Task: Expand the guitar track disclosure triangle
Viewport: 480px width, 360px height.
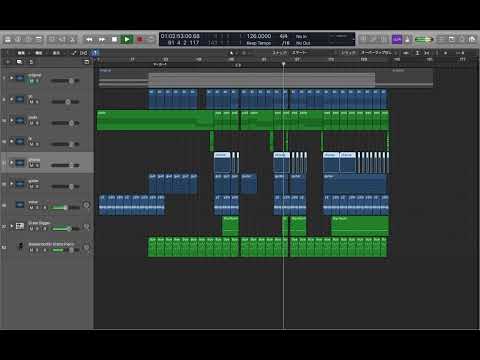Action: pos(12,184)
